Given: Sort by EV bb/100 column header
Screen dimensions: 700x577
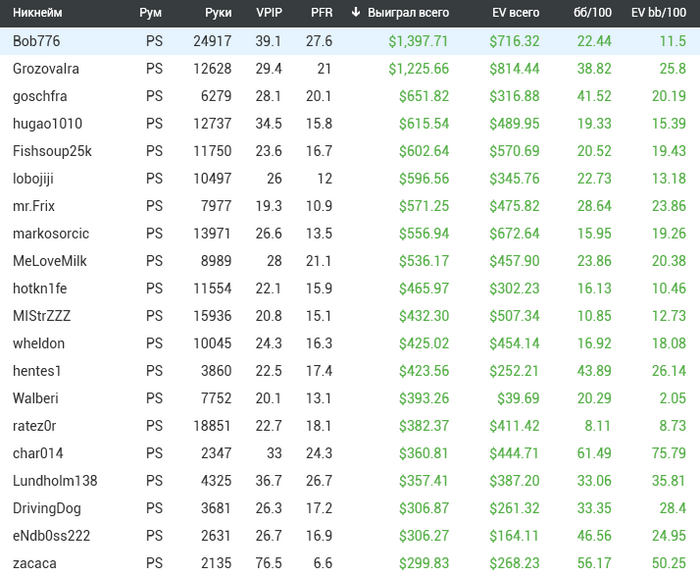Looking at the screenshot, I should coord(658,13).
